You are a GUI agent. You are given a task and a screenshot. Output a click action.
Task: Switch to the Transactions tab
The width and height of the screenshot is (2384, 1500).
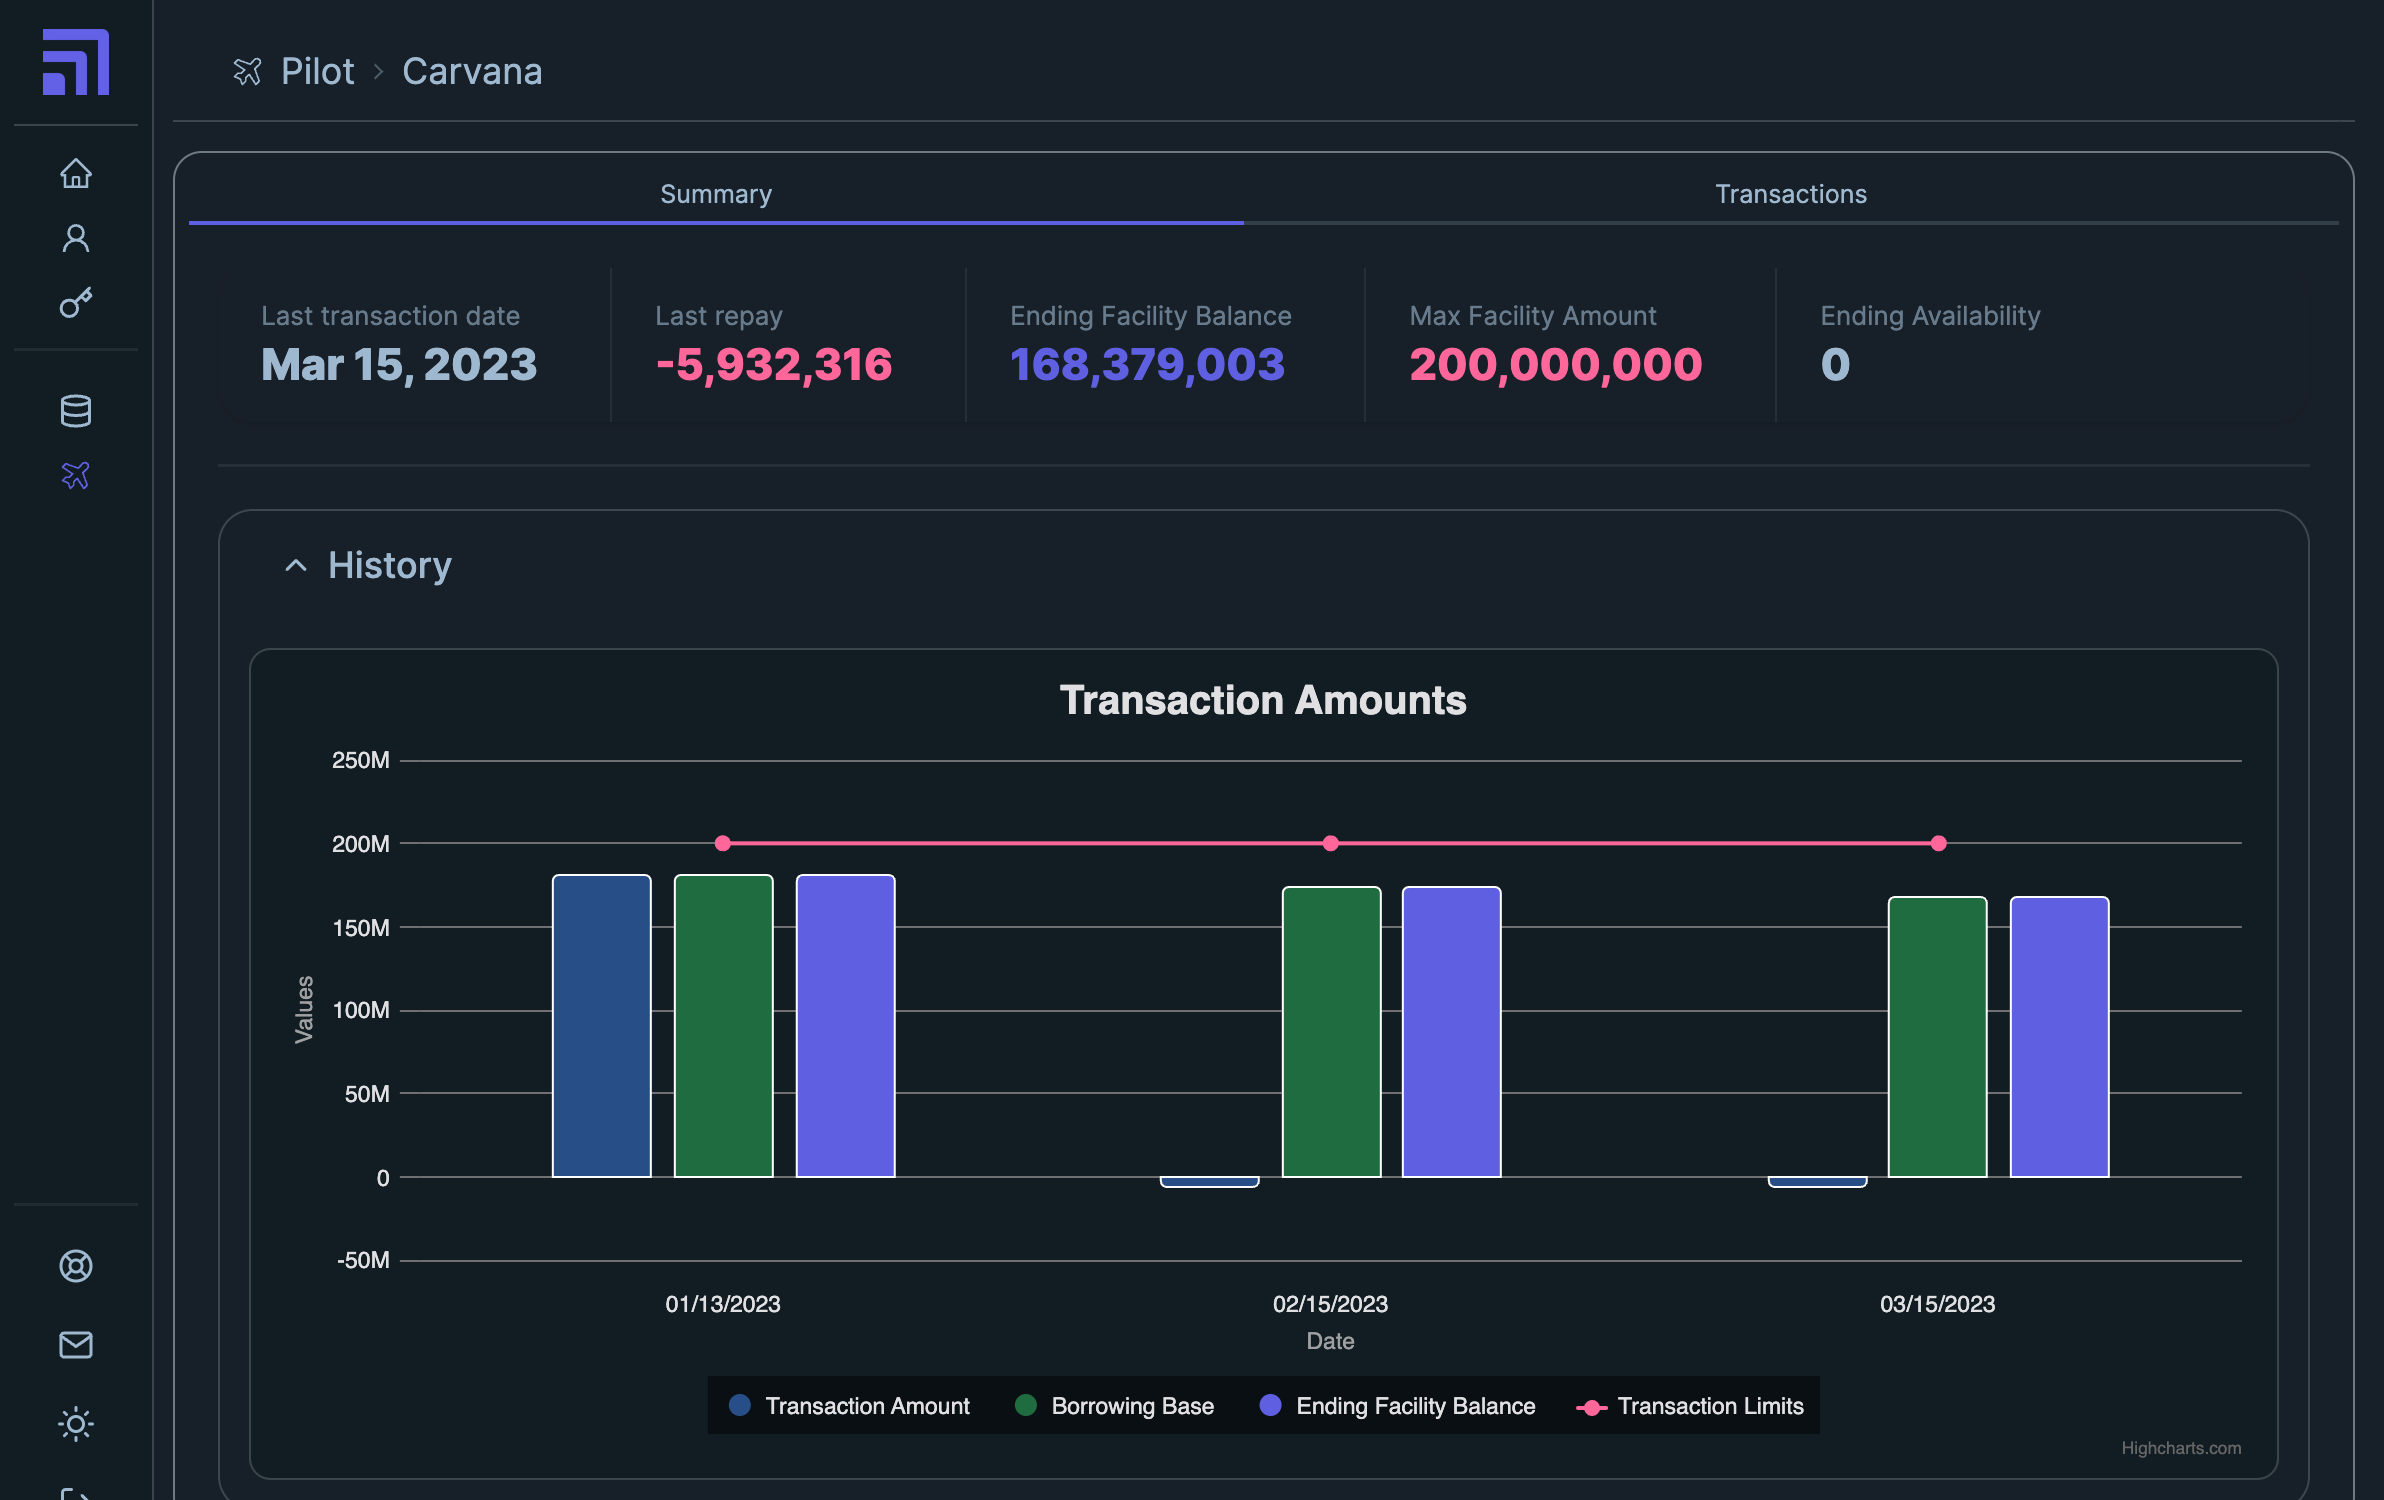pos(1790,194)
